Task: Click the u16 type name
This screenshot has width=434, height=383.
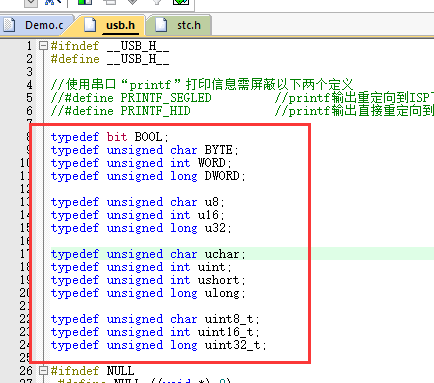Action: tap(208, 215)
